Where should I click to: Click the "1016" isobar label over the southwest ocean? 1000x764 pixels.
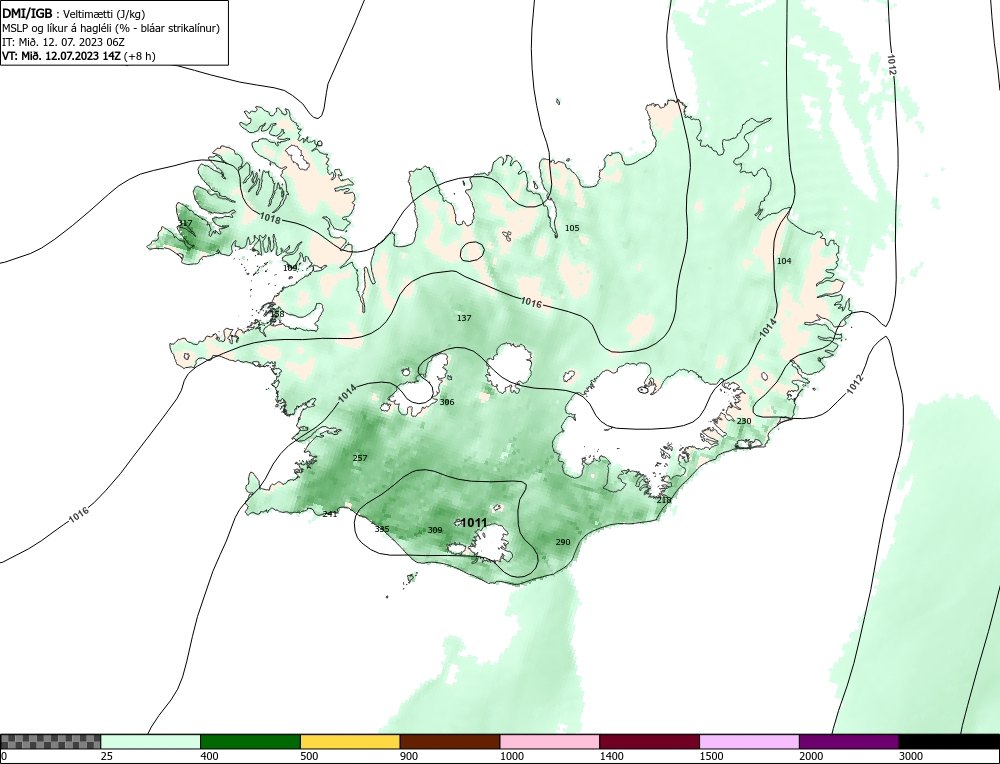[79, 515]
